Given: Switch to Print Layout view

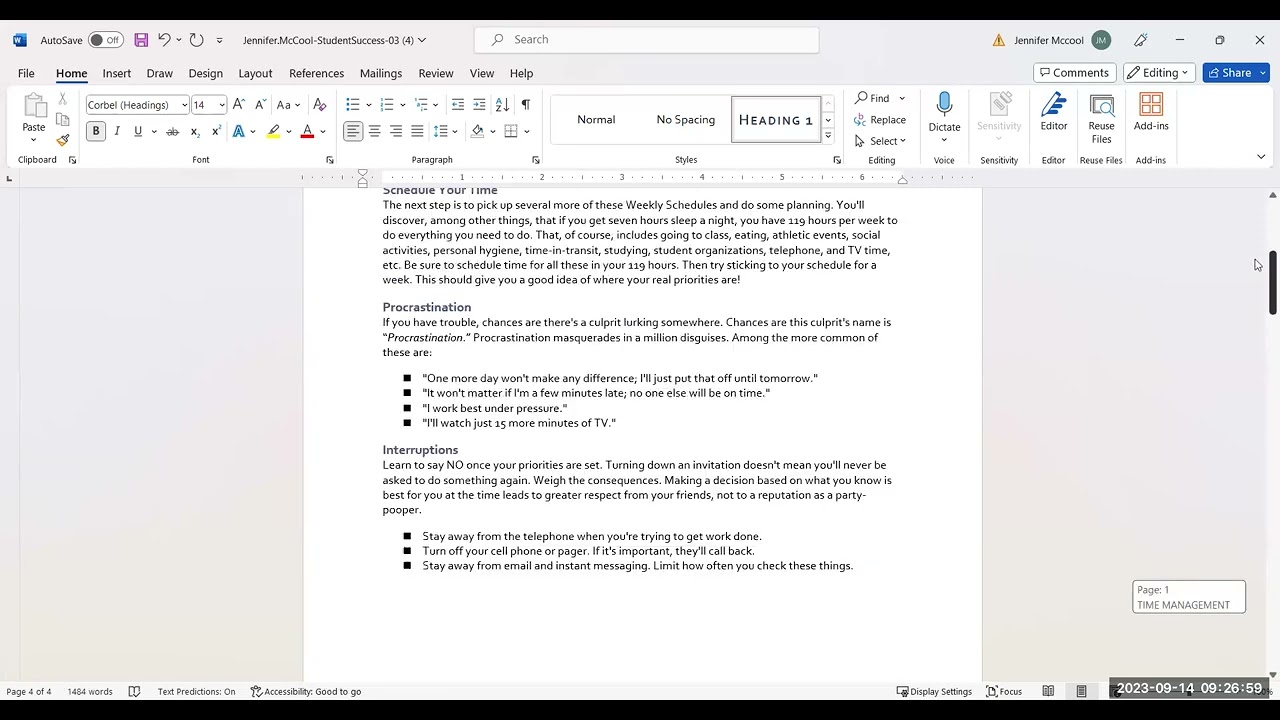Looking at the screenshot, I should tap(1081, 691).
